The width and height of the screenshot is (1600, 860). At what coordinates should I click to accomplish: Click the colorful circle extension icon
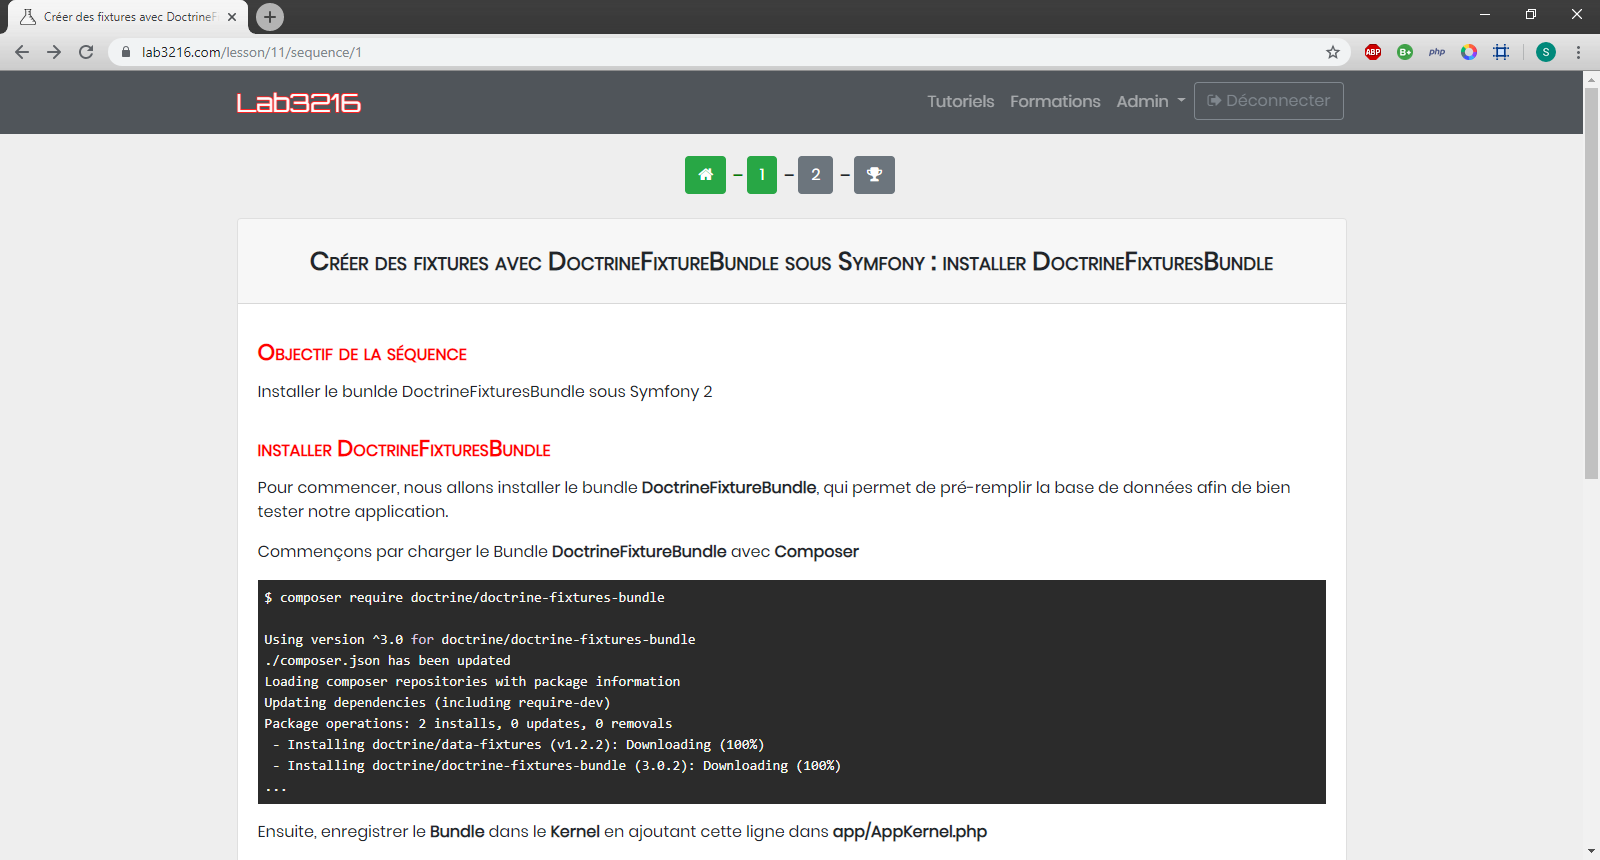[1469, 52]
